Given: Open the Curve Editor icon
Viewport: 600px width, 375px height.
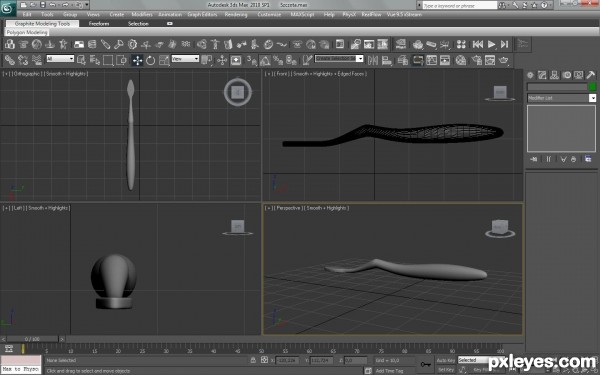Looking at the screenshot, I should 431,60.
